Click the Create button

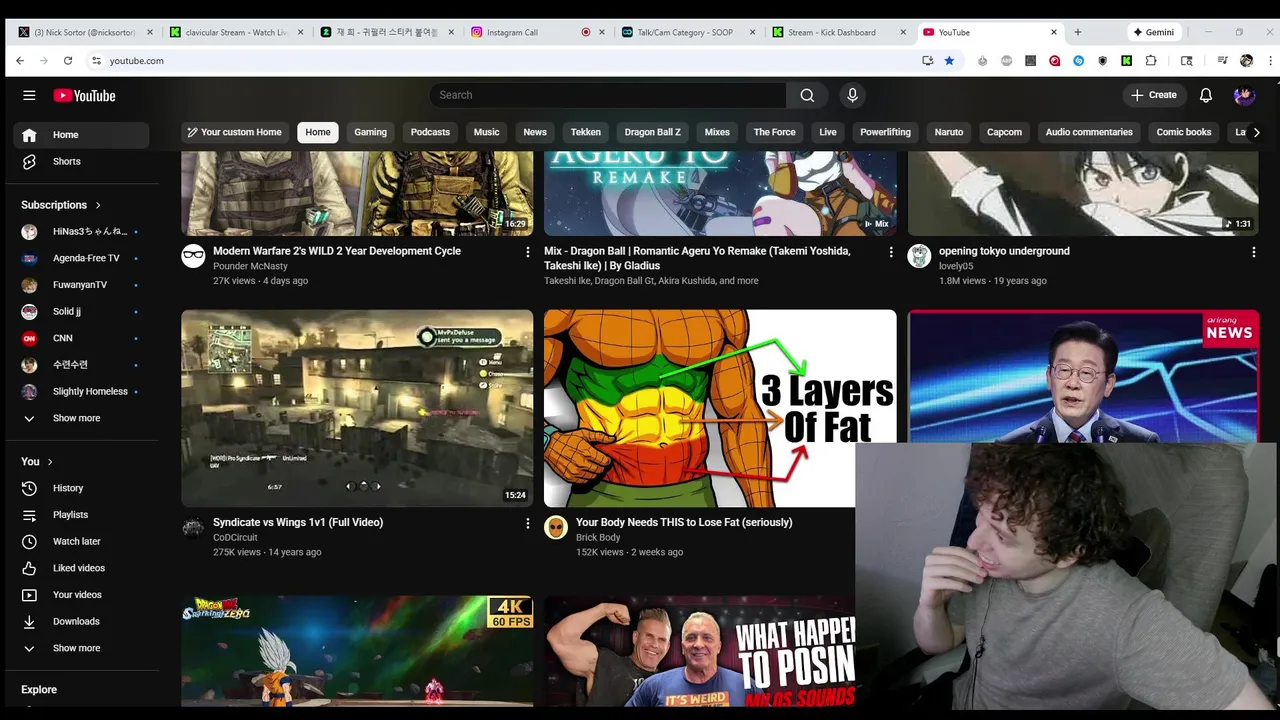point(1153,95)
